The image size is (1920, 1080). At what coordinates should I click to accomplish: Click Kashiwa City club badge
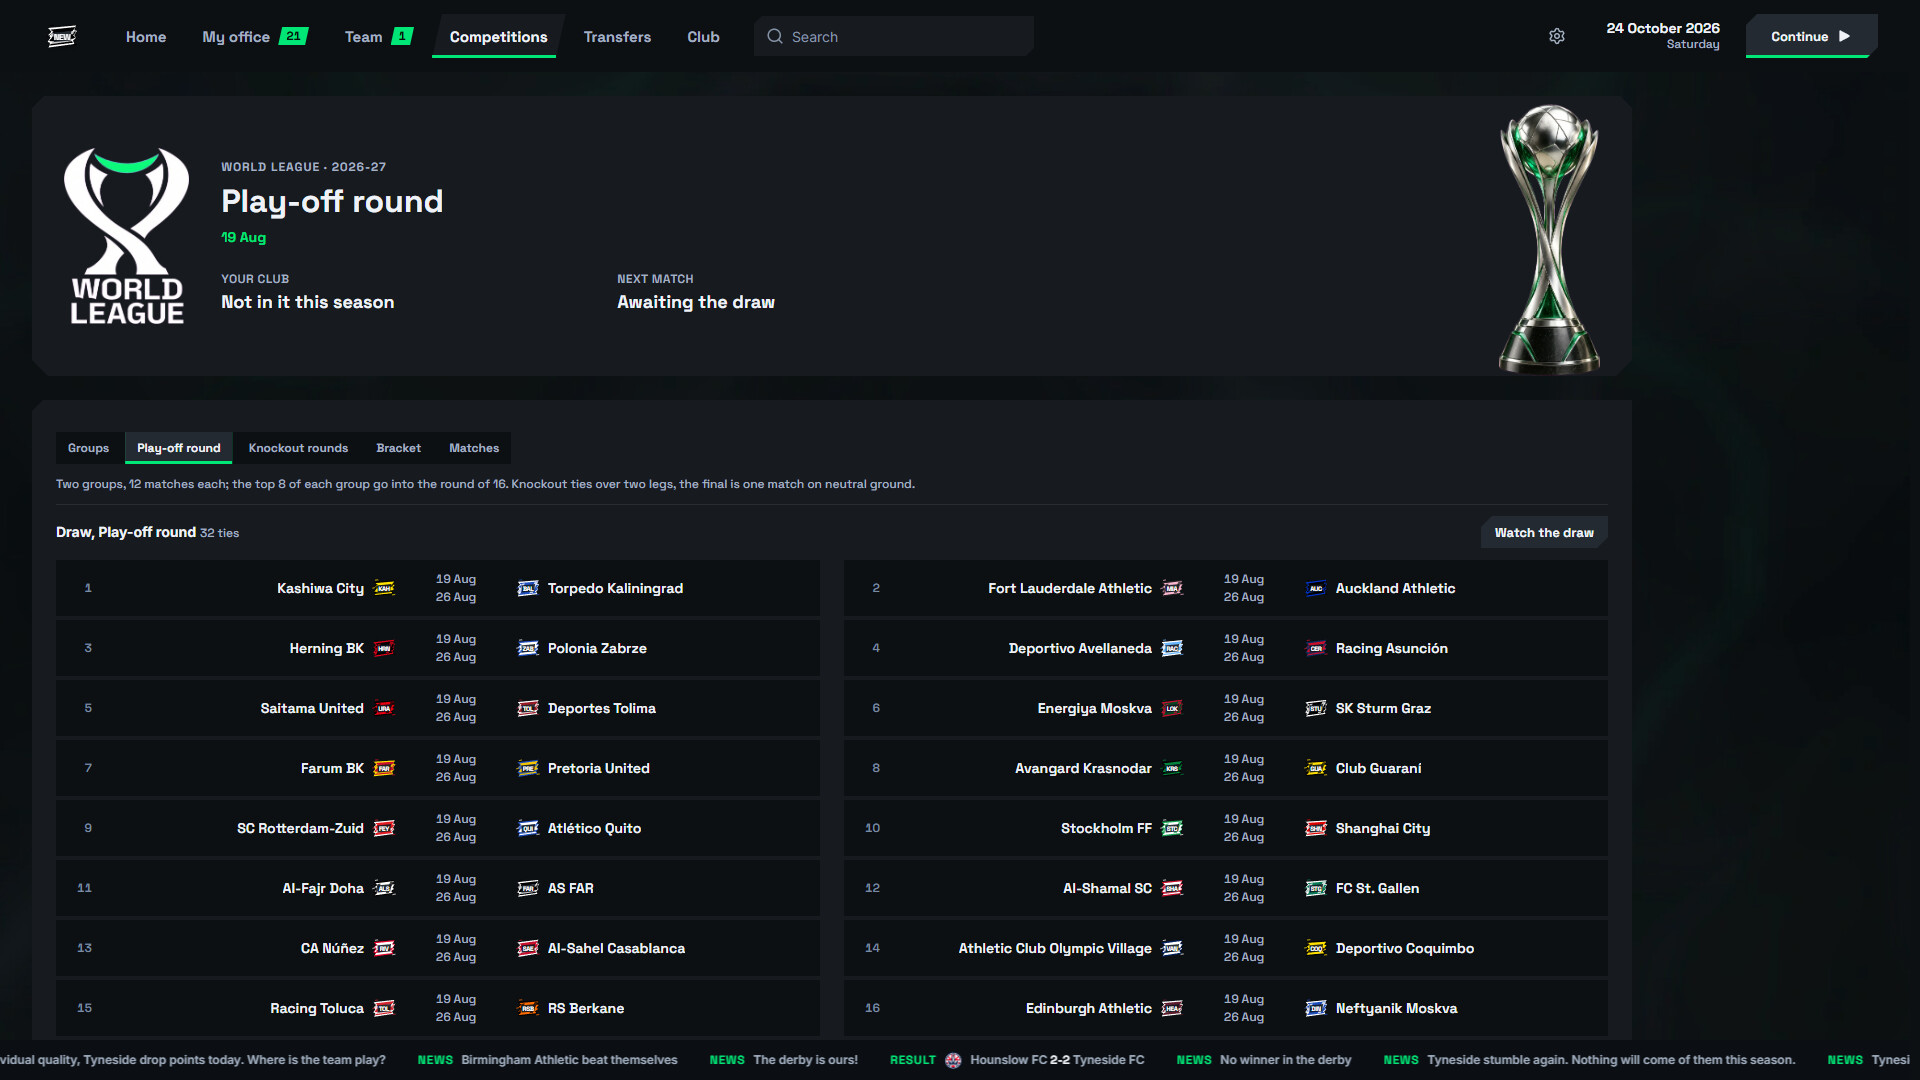pos(384,588)
